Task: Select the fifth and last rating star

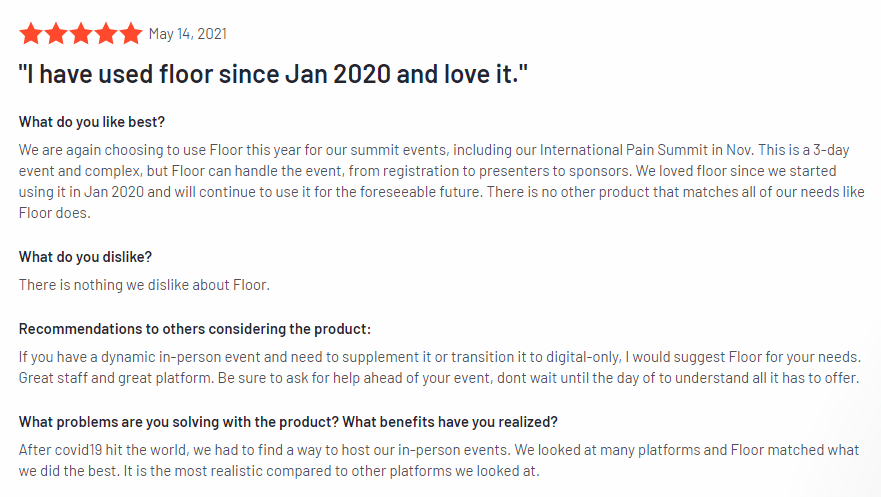Action: click(x=131, y=34)
